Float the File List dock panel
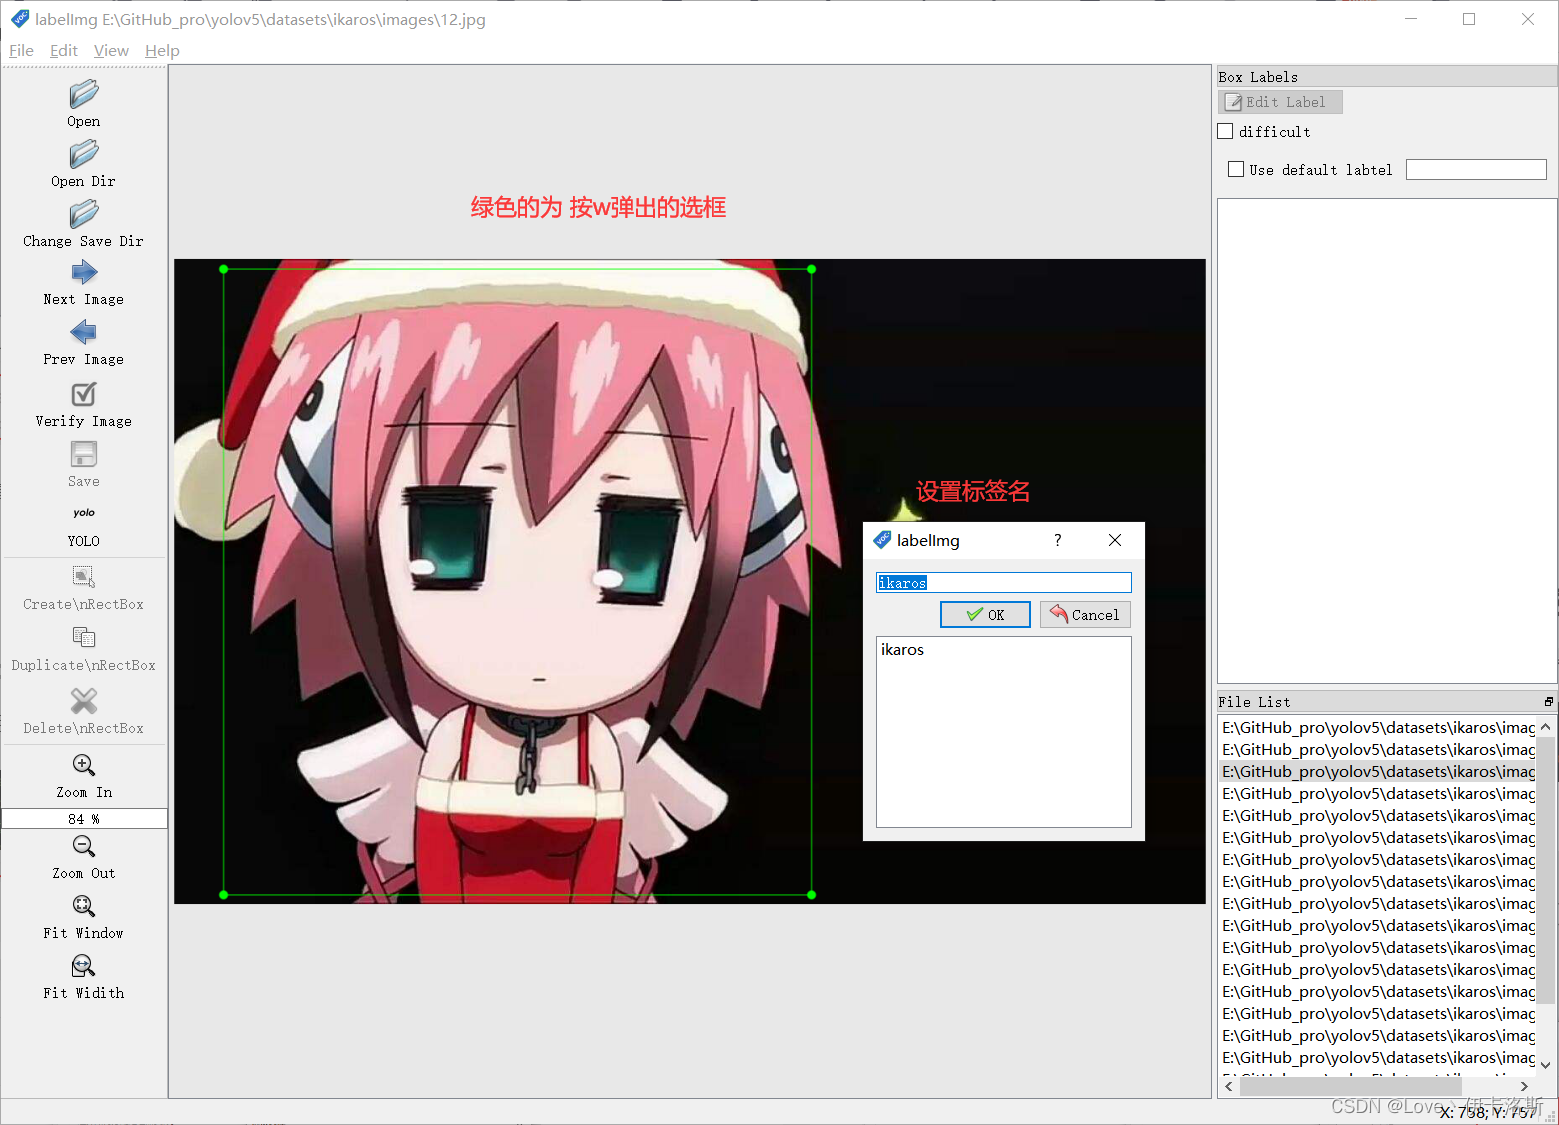1559x1125 pixels. tap(1549, 702)
